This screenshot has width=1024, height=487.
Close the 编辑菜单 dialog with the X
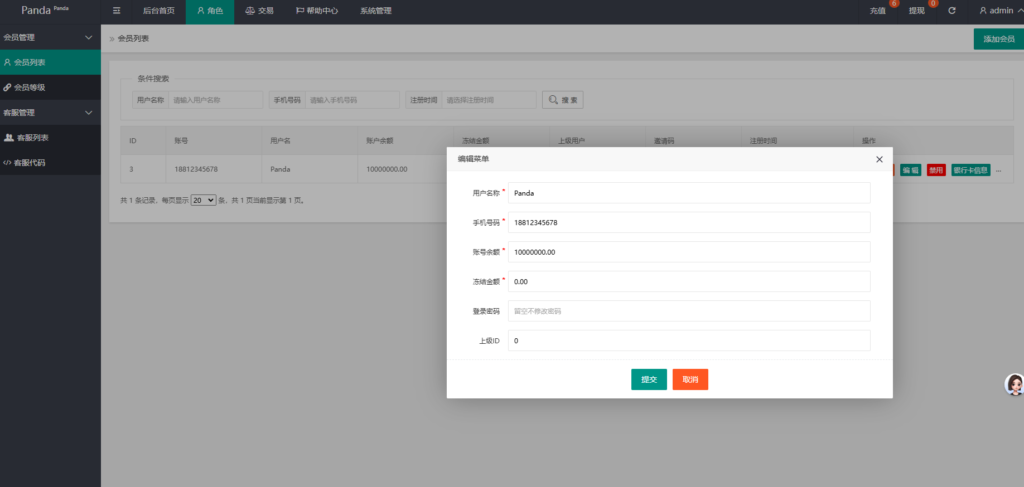coord(879,159)
